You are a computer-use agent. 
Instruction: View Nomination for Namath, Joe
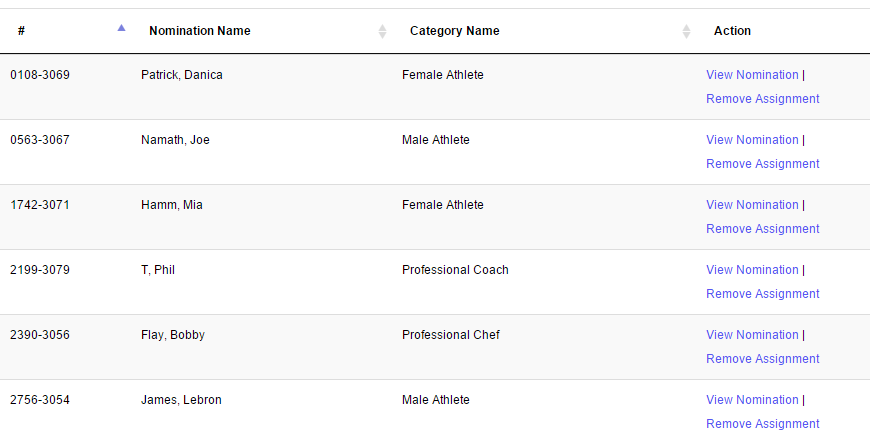pos(752,140)
